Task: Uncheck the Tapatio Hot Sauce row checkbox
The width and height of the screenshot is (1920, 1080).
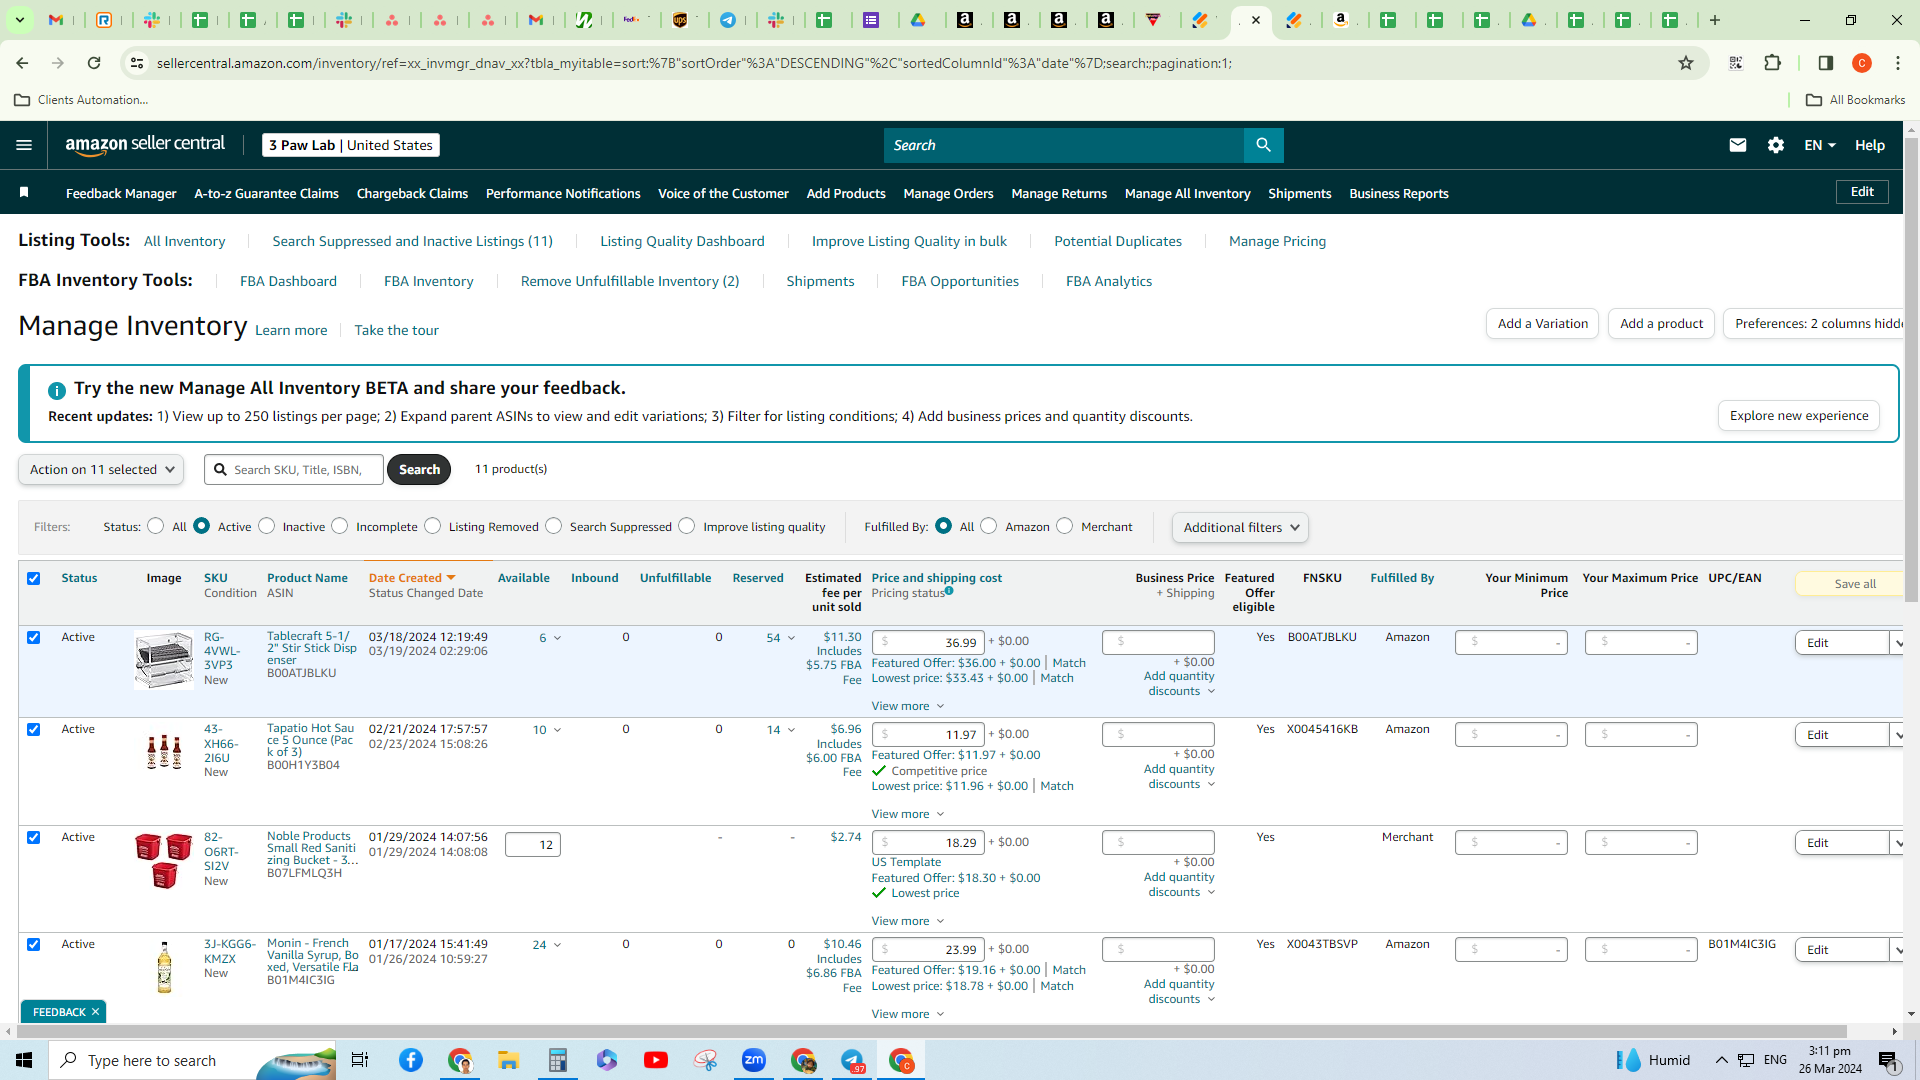Action: pyautogui.click(x=34, y=729)
